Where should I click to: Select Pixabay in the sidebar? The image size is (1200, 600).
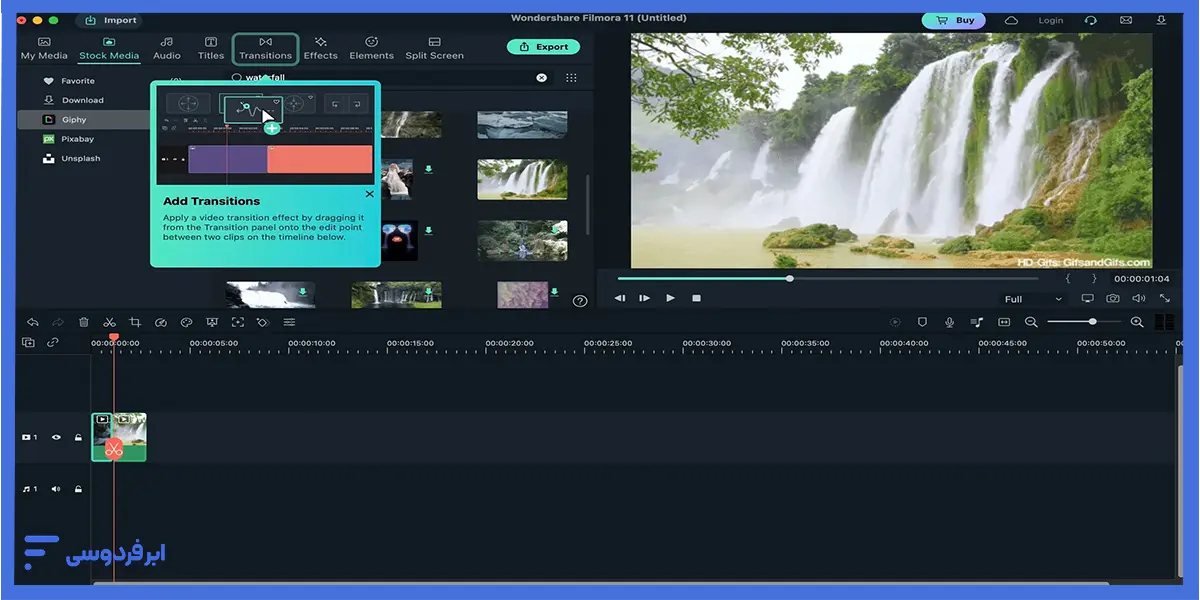69,139
